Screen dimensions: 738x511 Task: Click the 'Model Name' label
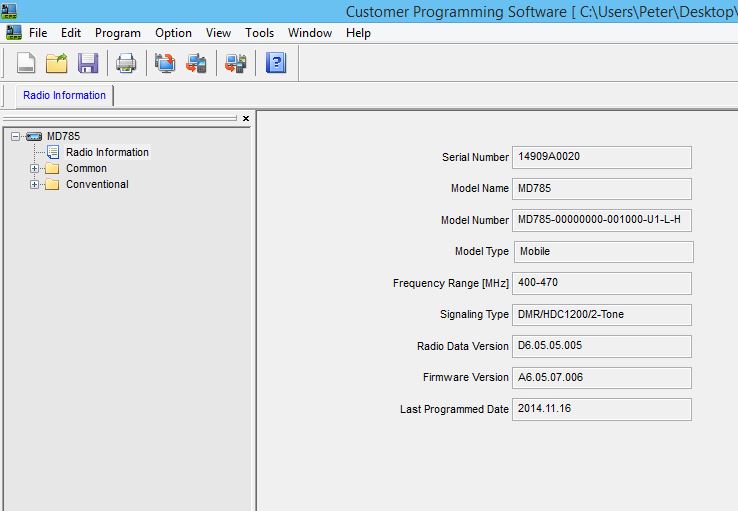[x=480, y=188]
